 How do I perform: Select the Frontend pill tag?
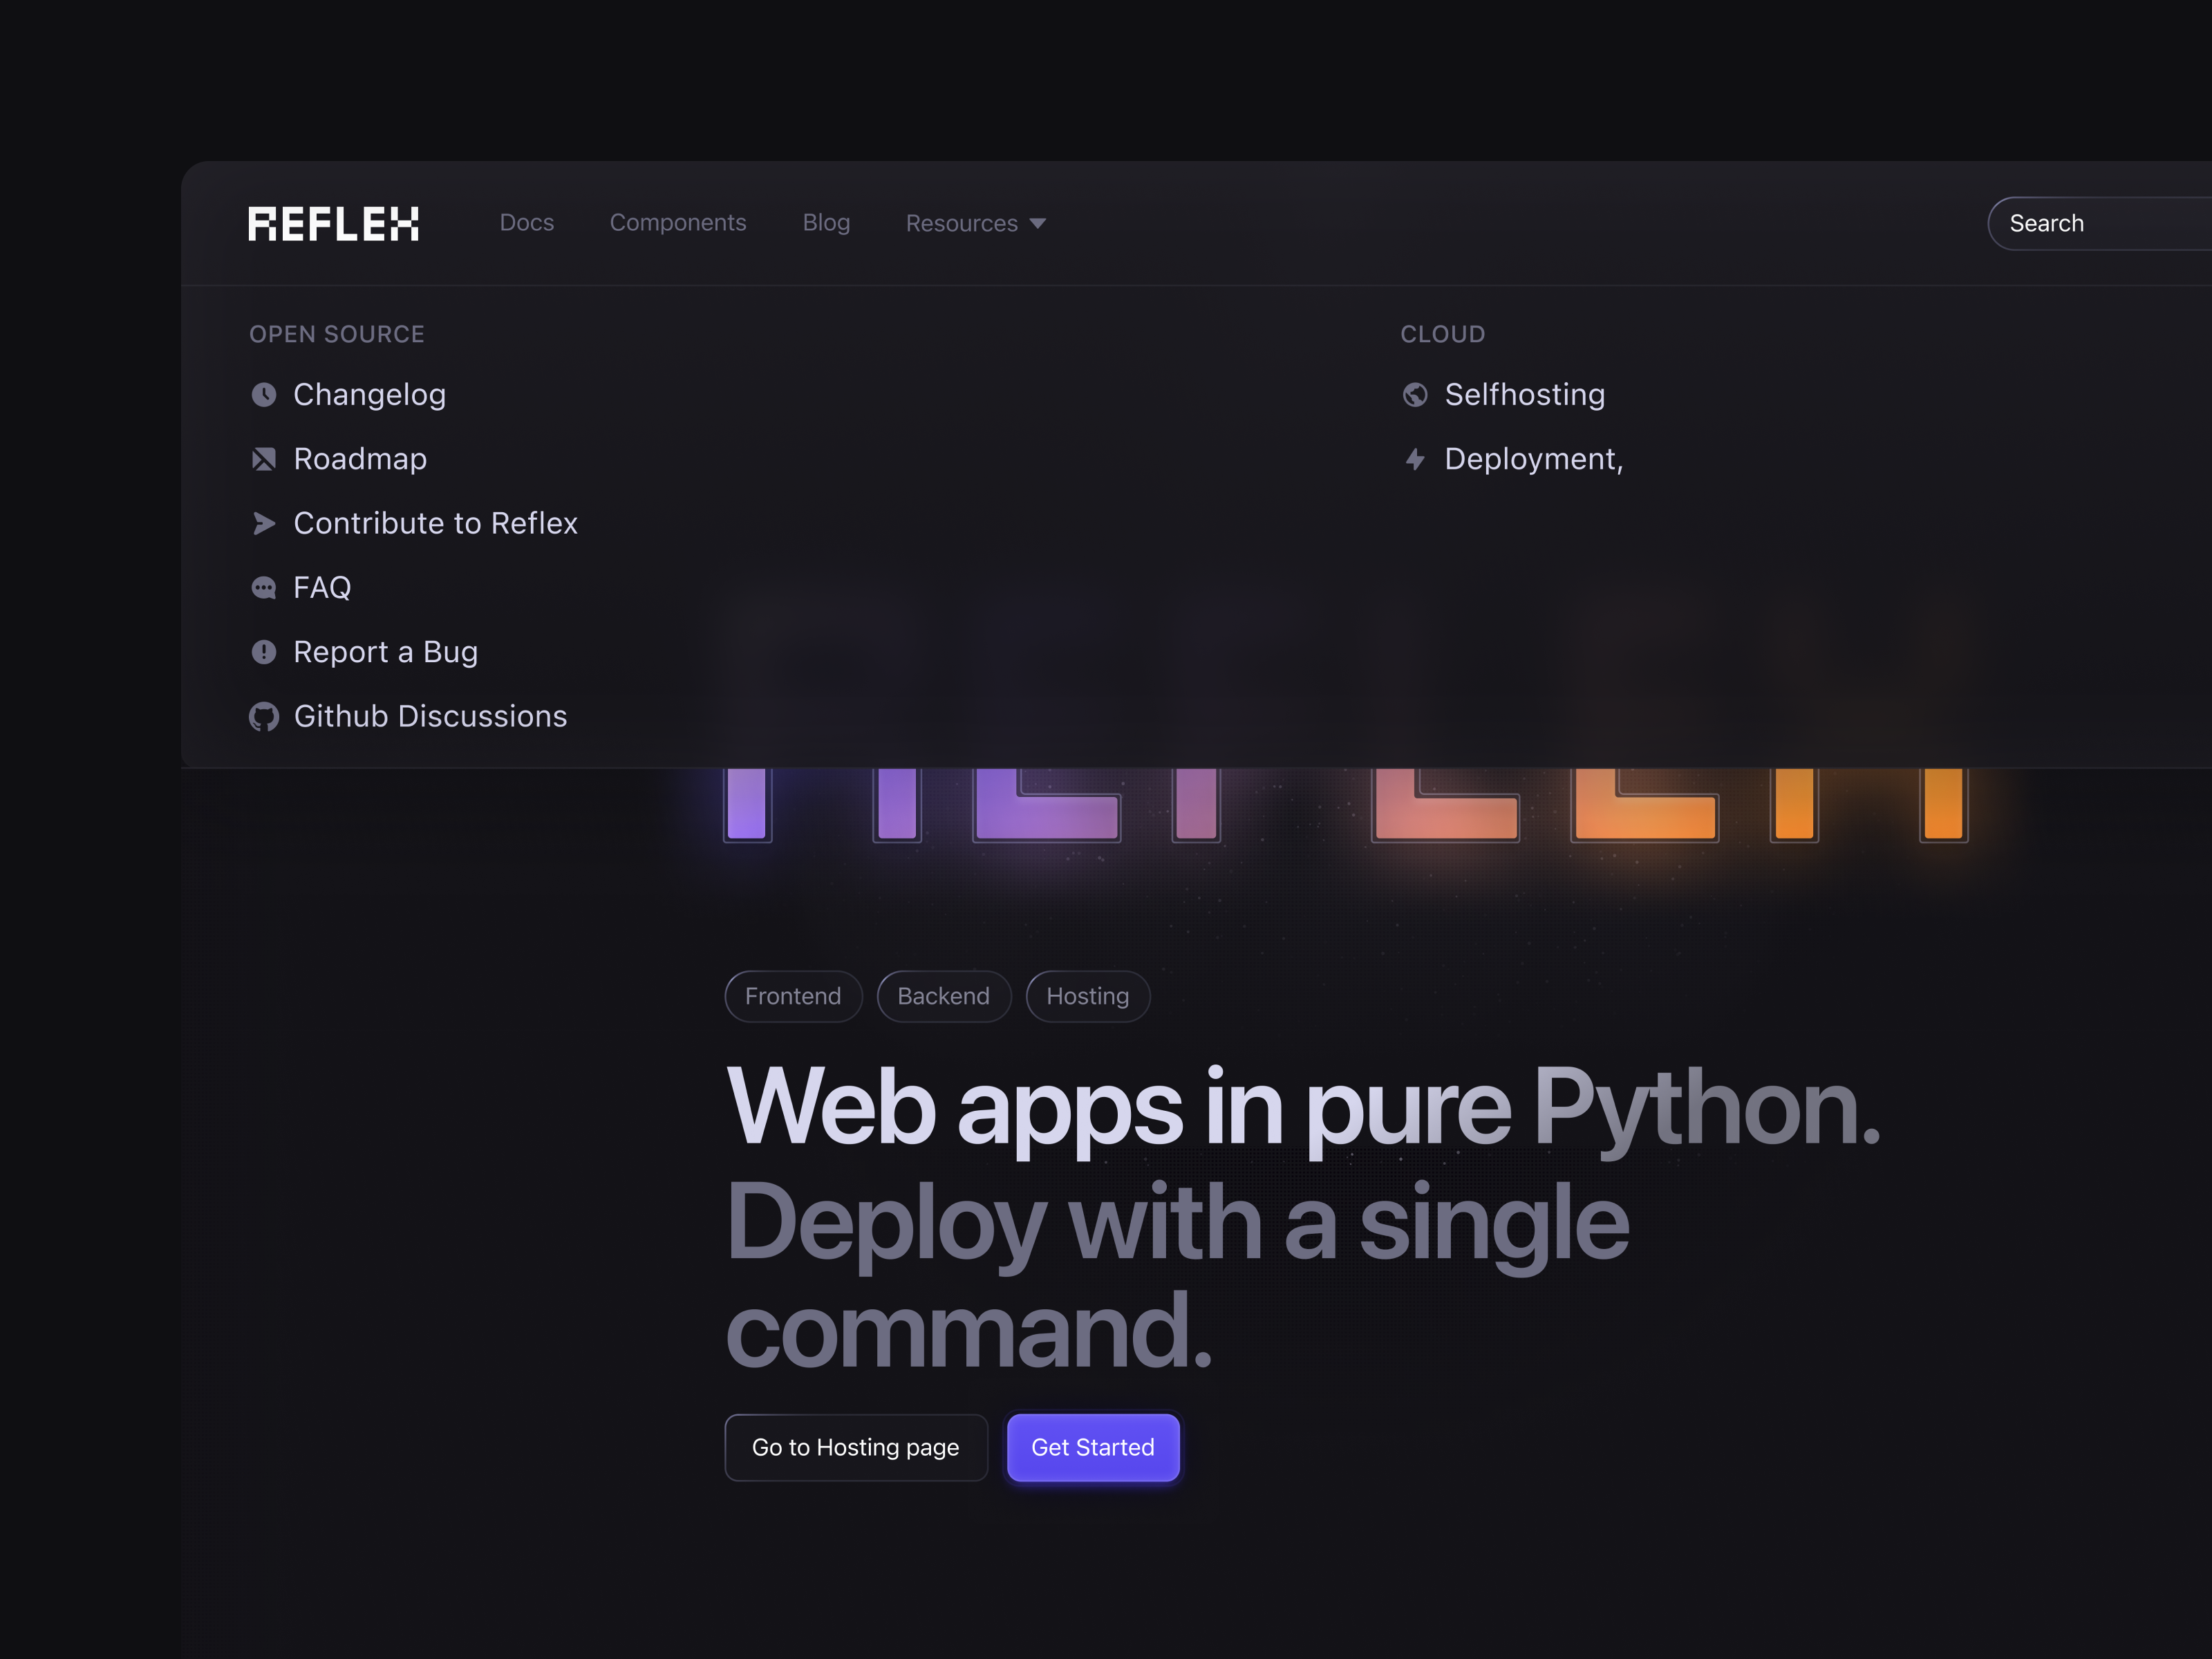(793, 996)
